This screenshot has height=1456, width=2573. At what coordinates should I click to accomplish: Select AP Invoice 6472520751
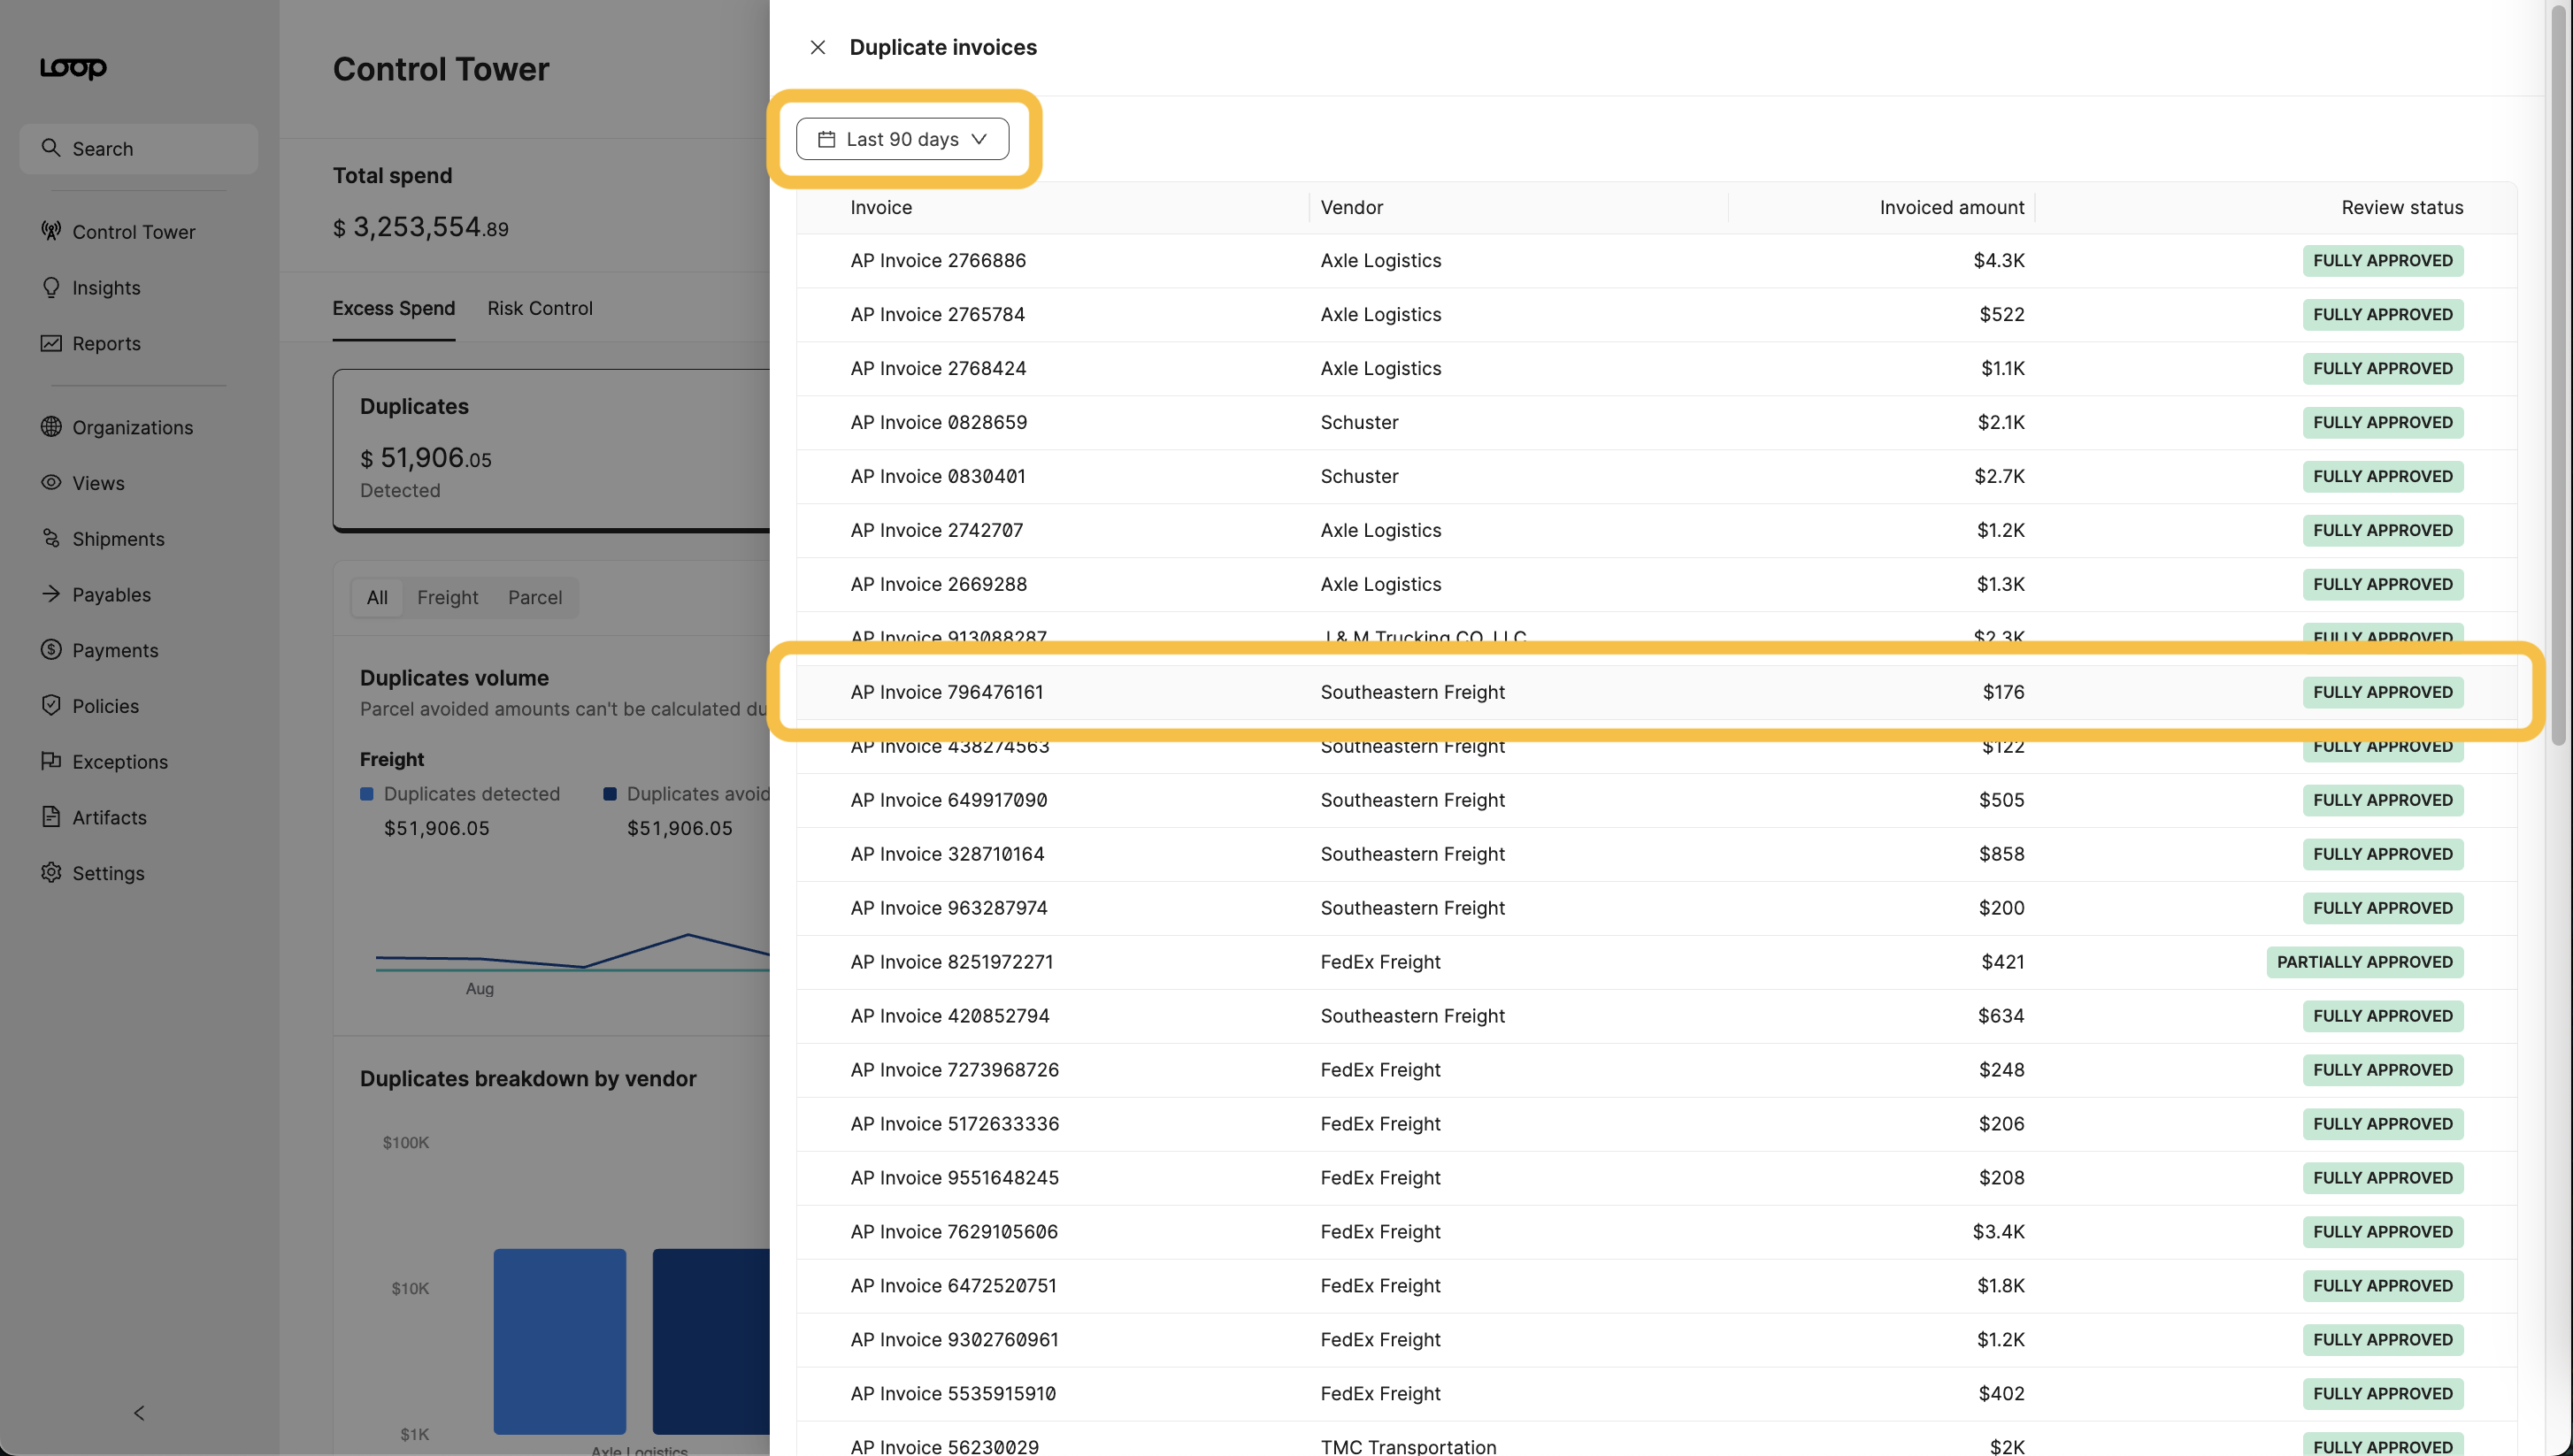tap(1657, 1287)
